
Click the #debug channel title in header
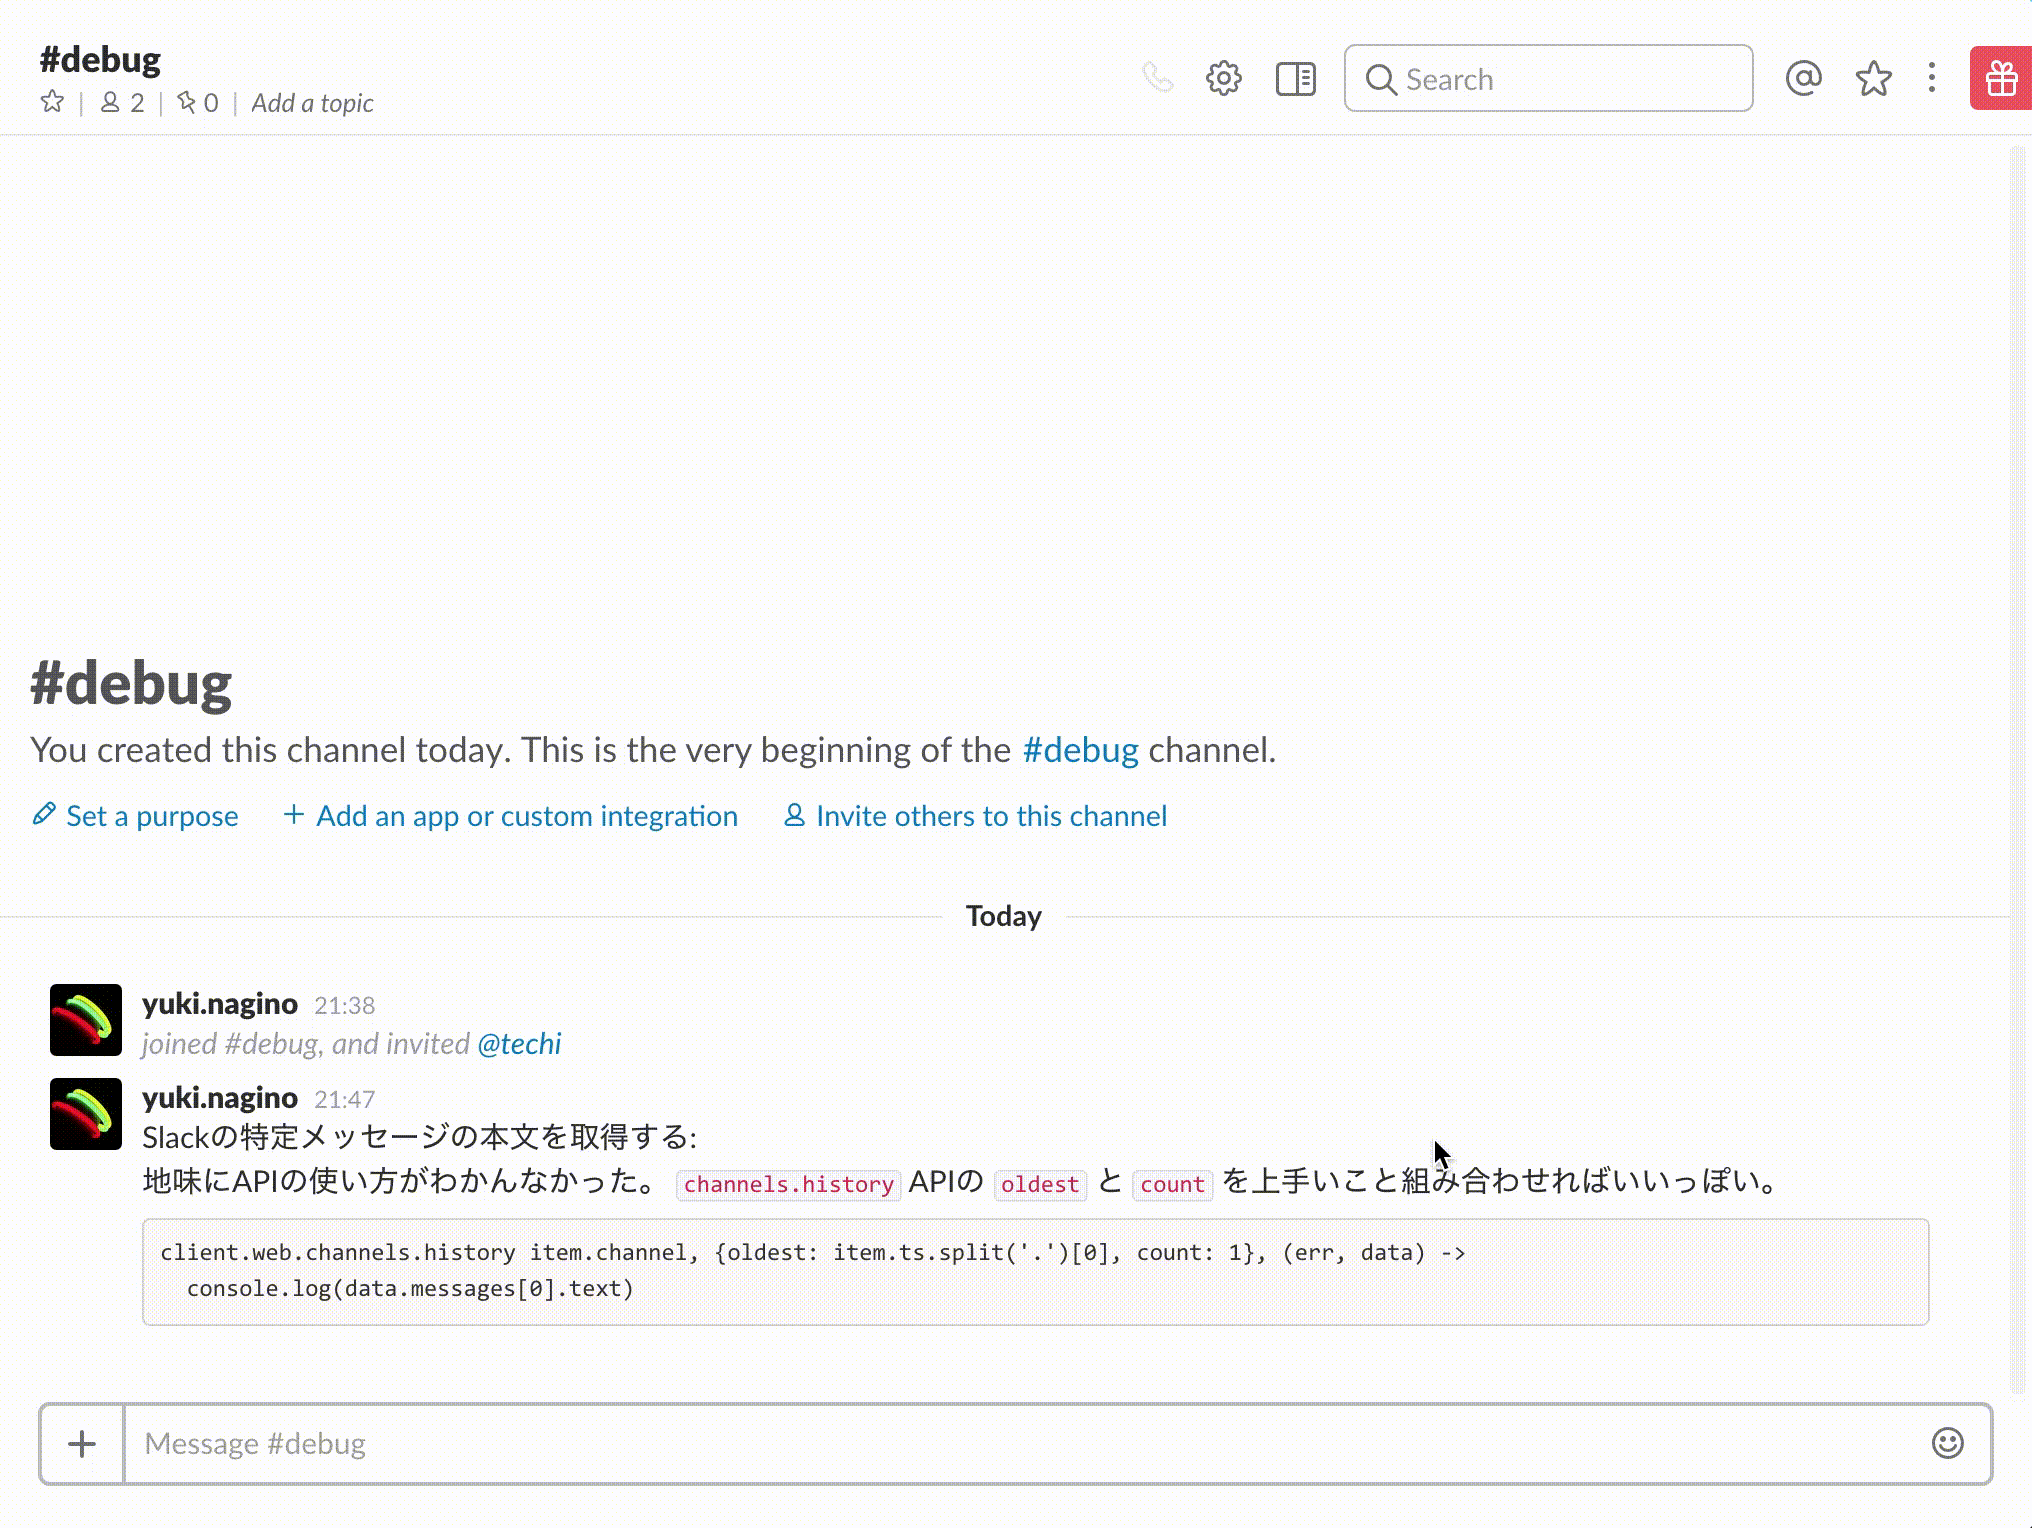100,60
